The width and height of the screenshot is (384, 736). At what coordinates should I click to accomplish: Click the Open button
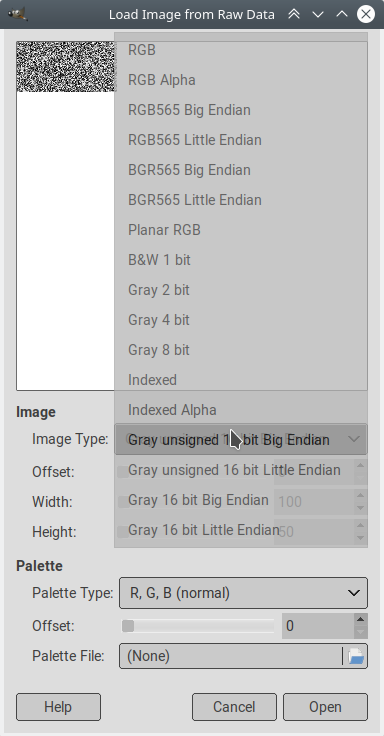325,707
